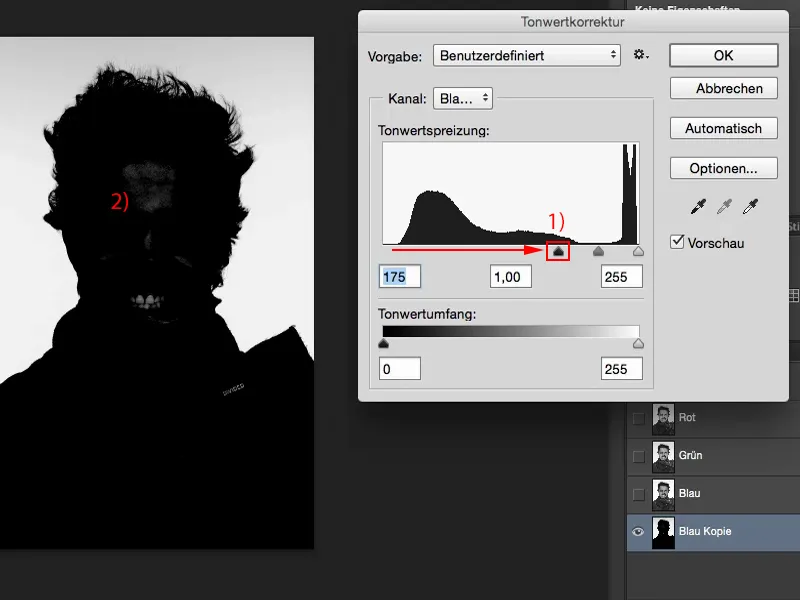Apply Automatisch auto levels
800x600 pixels.
[723, 128]
